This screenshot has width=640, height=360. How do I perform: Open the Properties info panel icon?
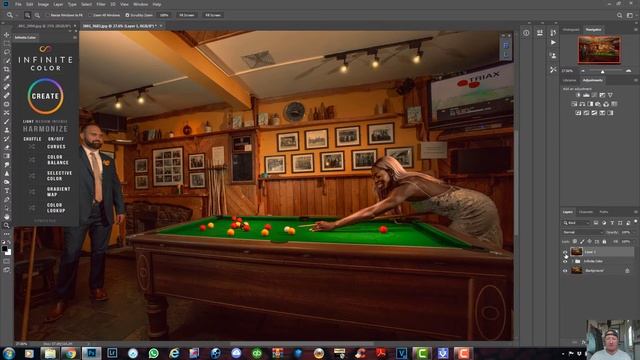click(526, 33)
